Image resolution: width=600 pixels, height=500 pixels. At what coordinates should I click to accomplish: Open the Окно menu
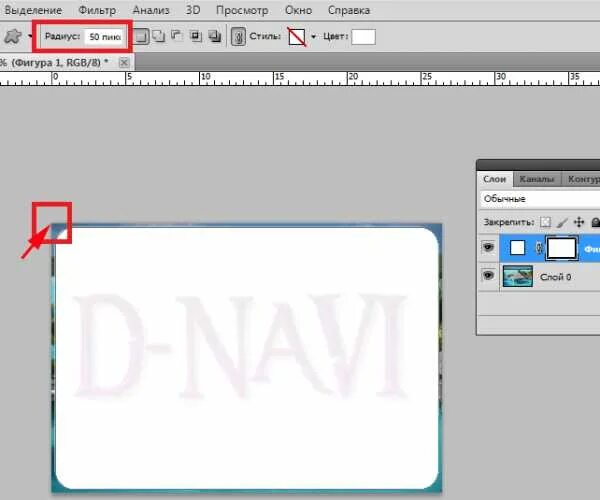pyautogui.click(x=298, y=10)
